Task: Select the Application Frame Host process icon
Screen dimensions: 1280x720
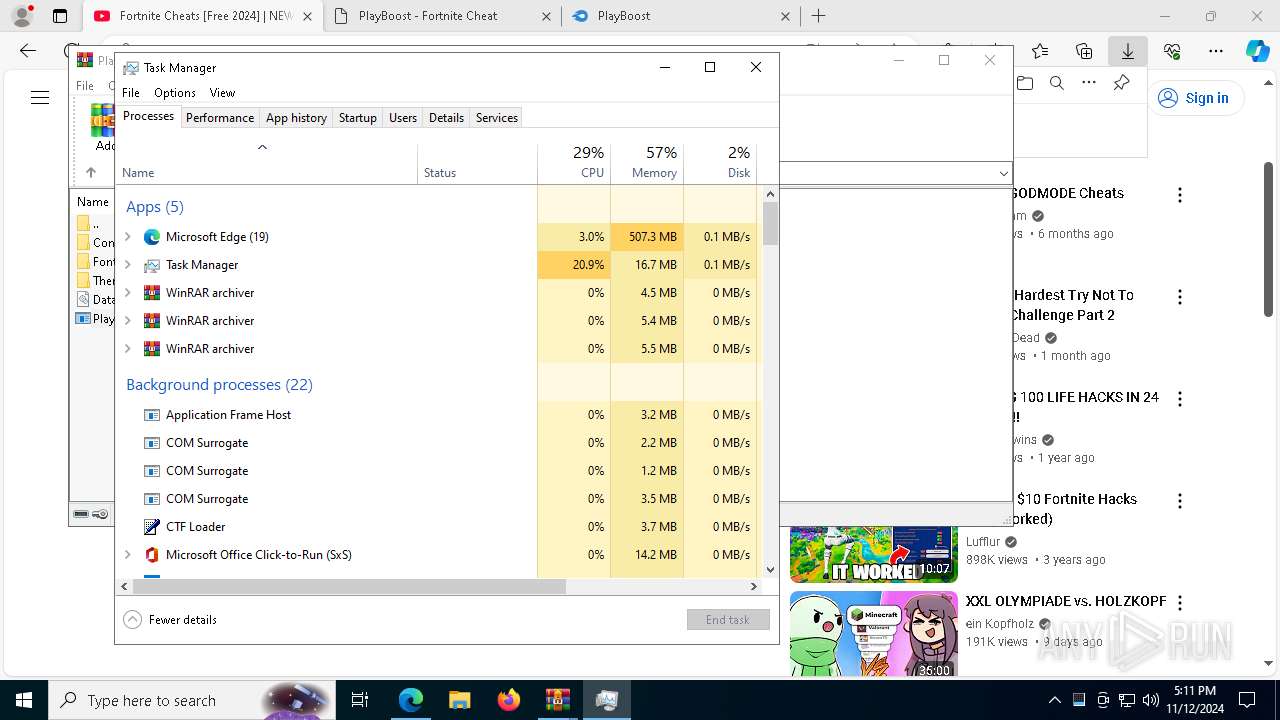Action: (152, 415)
